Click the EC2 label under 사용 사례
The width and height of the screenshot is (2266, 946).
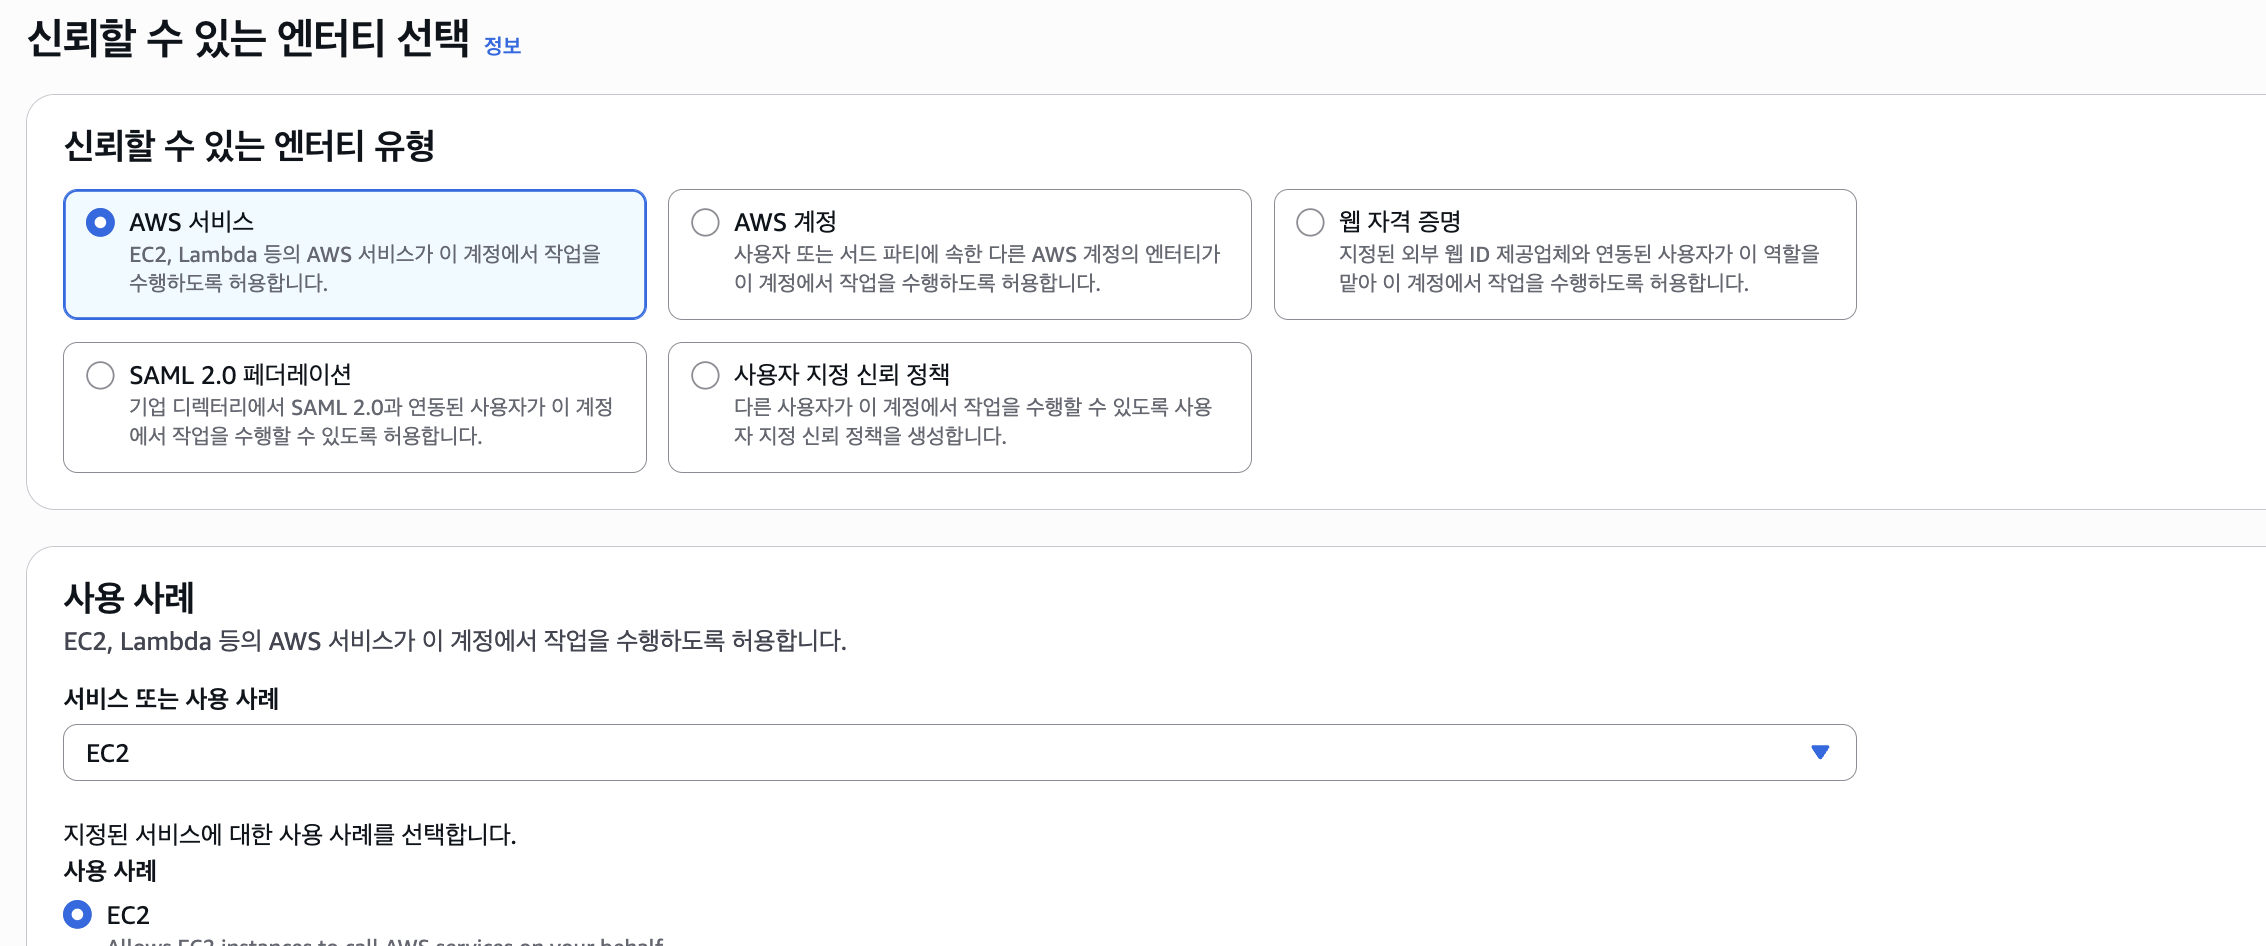[x=128, y=915]
